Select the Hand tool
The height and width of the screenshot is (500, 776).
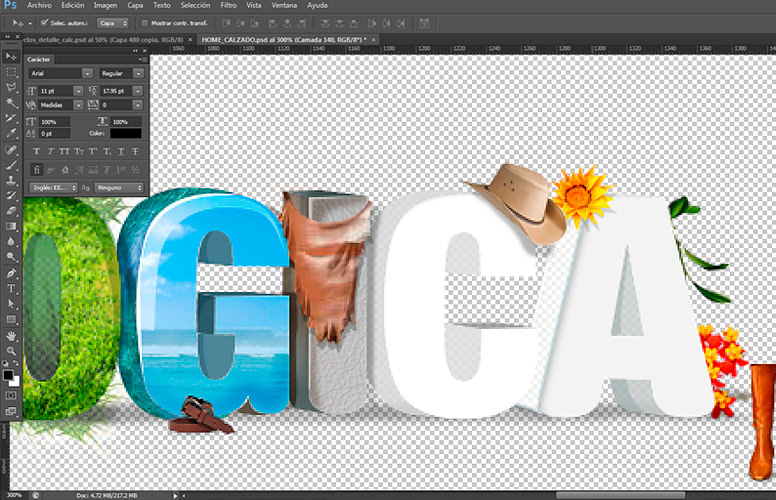(12, 335)
